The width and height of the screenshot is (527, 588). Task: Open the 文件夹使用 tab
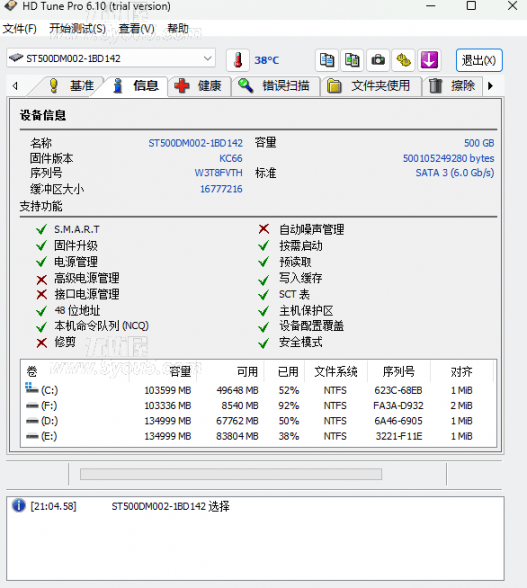[371, 86]
